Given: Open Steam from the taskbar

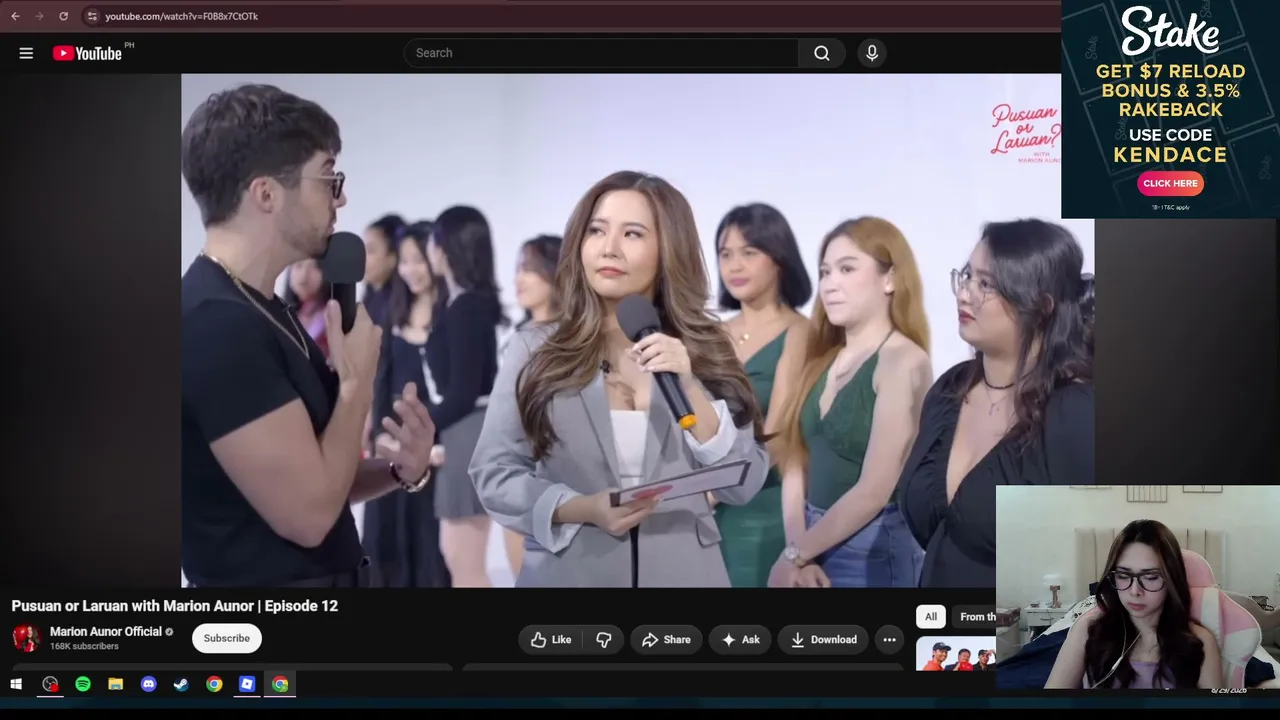Looking at the screenshot, I should click(181, 684).
